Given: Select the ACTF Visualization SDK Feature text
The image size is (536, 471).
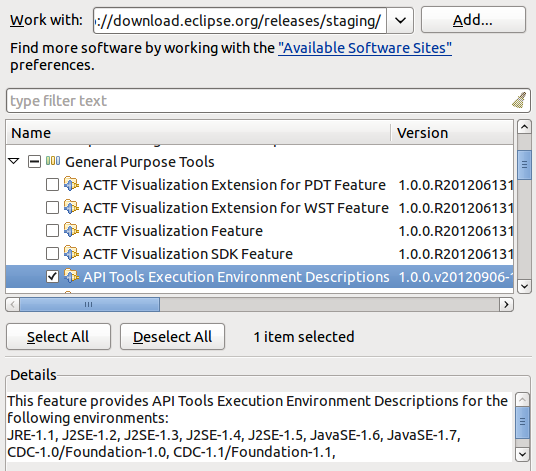Looking at the screenshot, I should pyautogui.click(x=188, y=254).
